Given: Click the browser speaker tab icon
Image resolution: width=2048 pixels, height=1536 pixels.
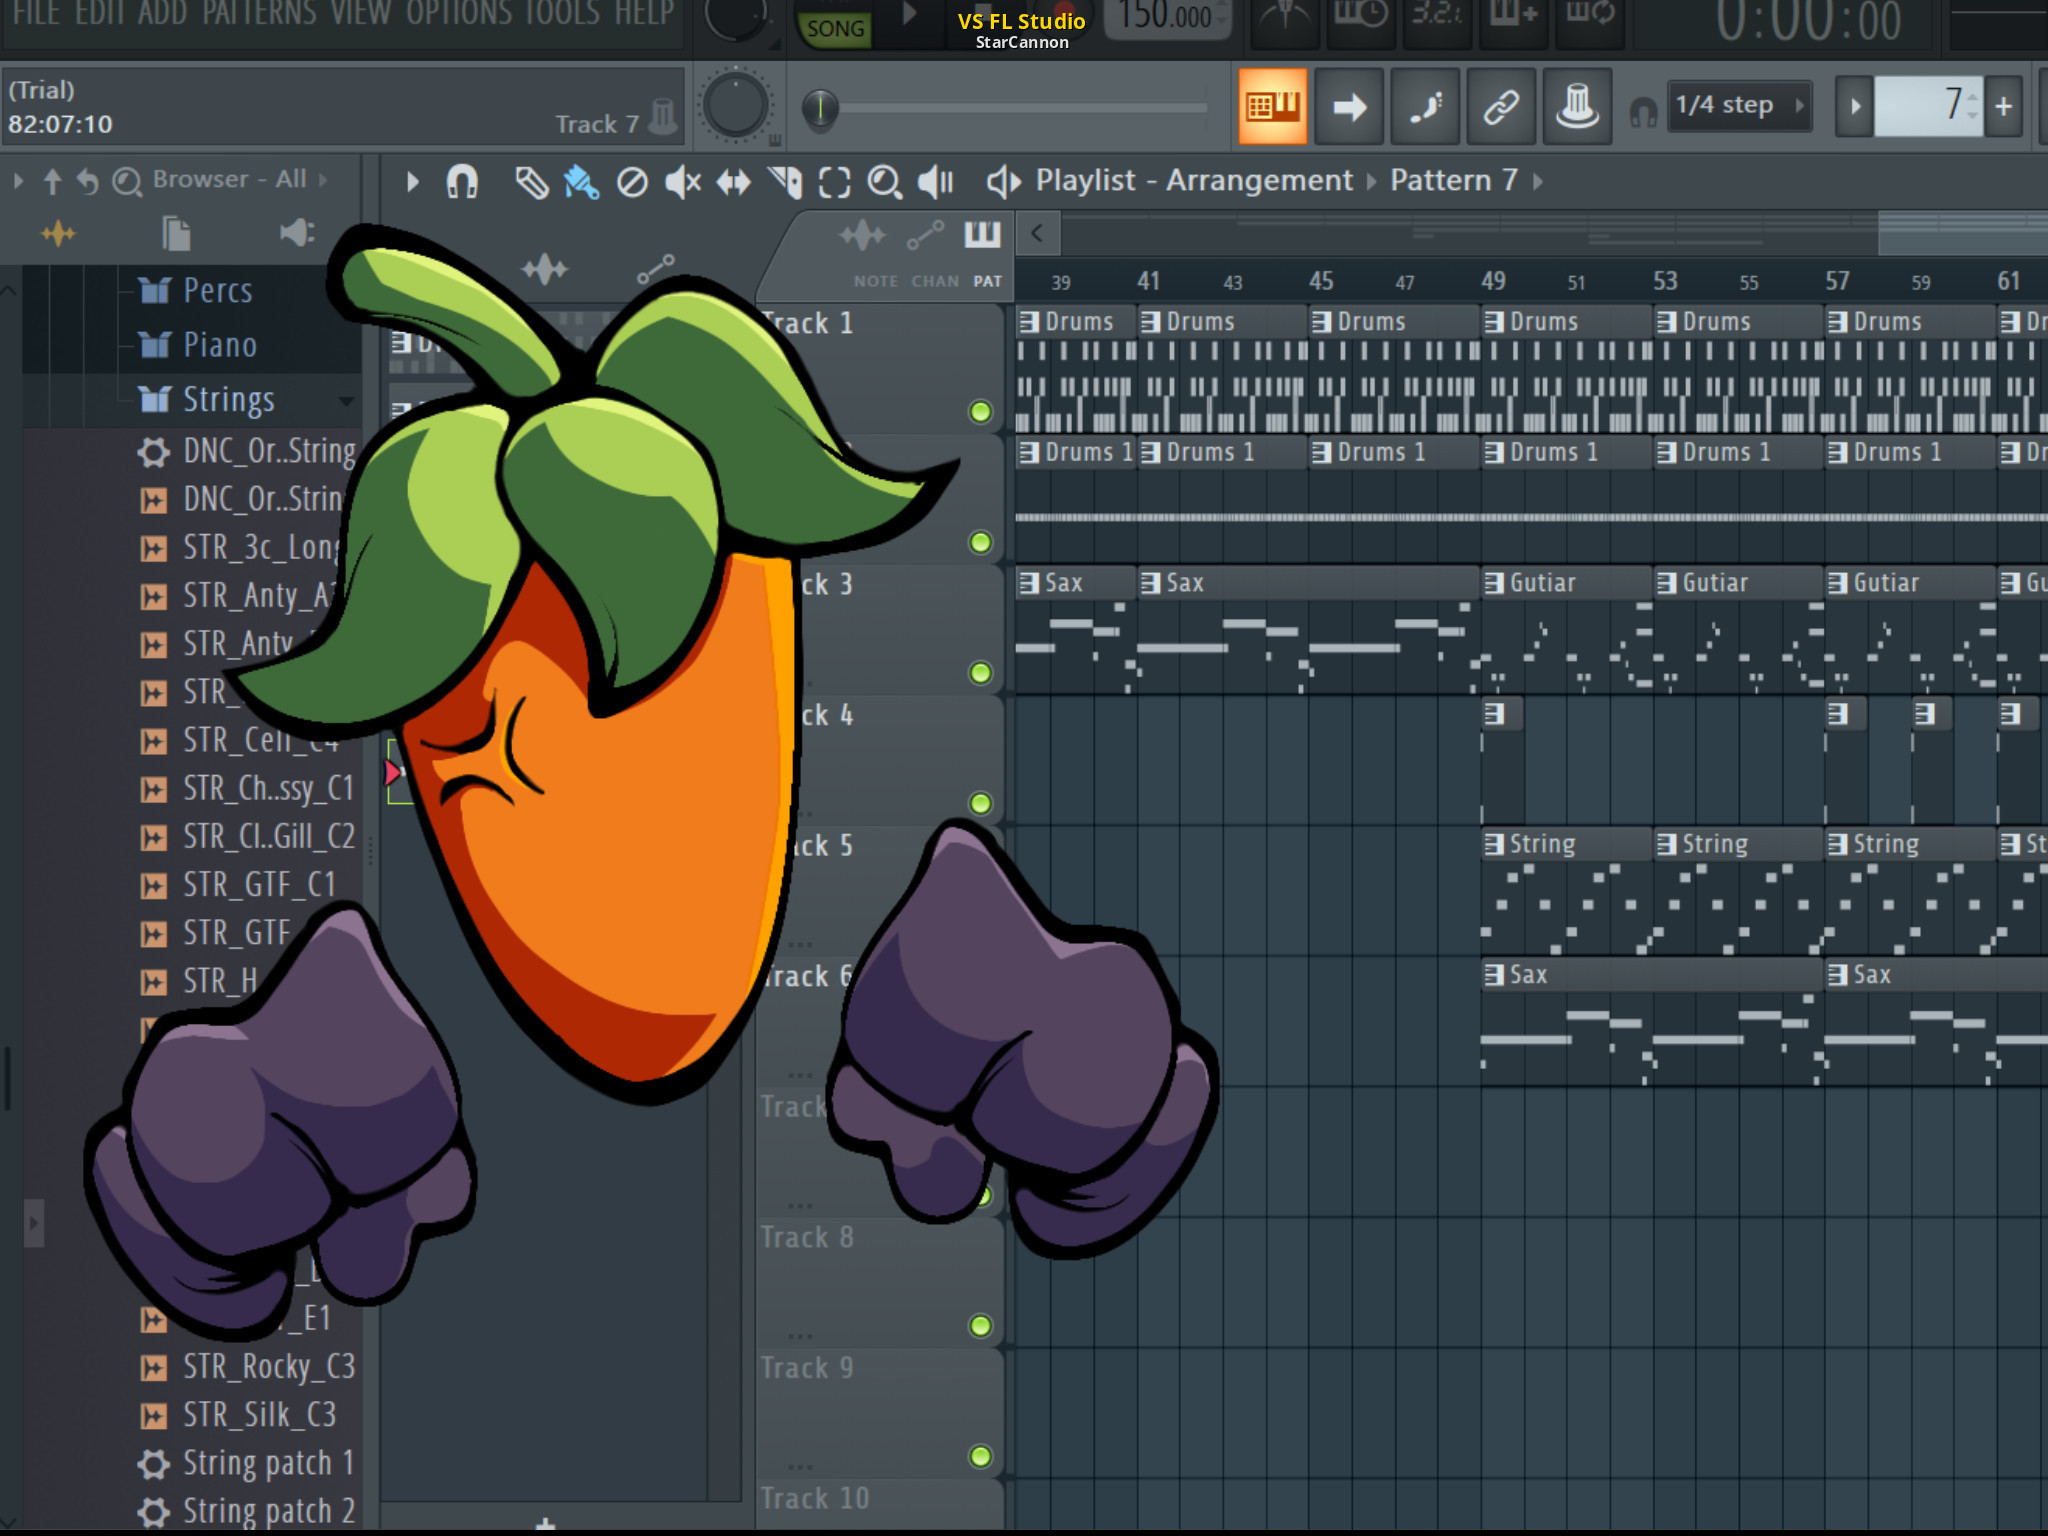Looking at the screenshot, I should [x=297, y=234].
